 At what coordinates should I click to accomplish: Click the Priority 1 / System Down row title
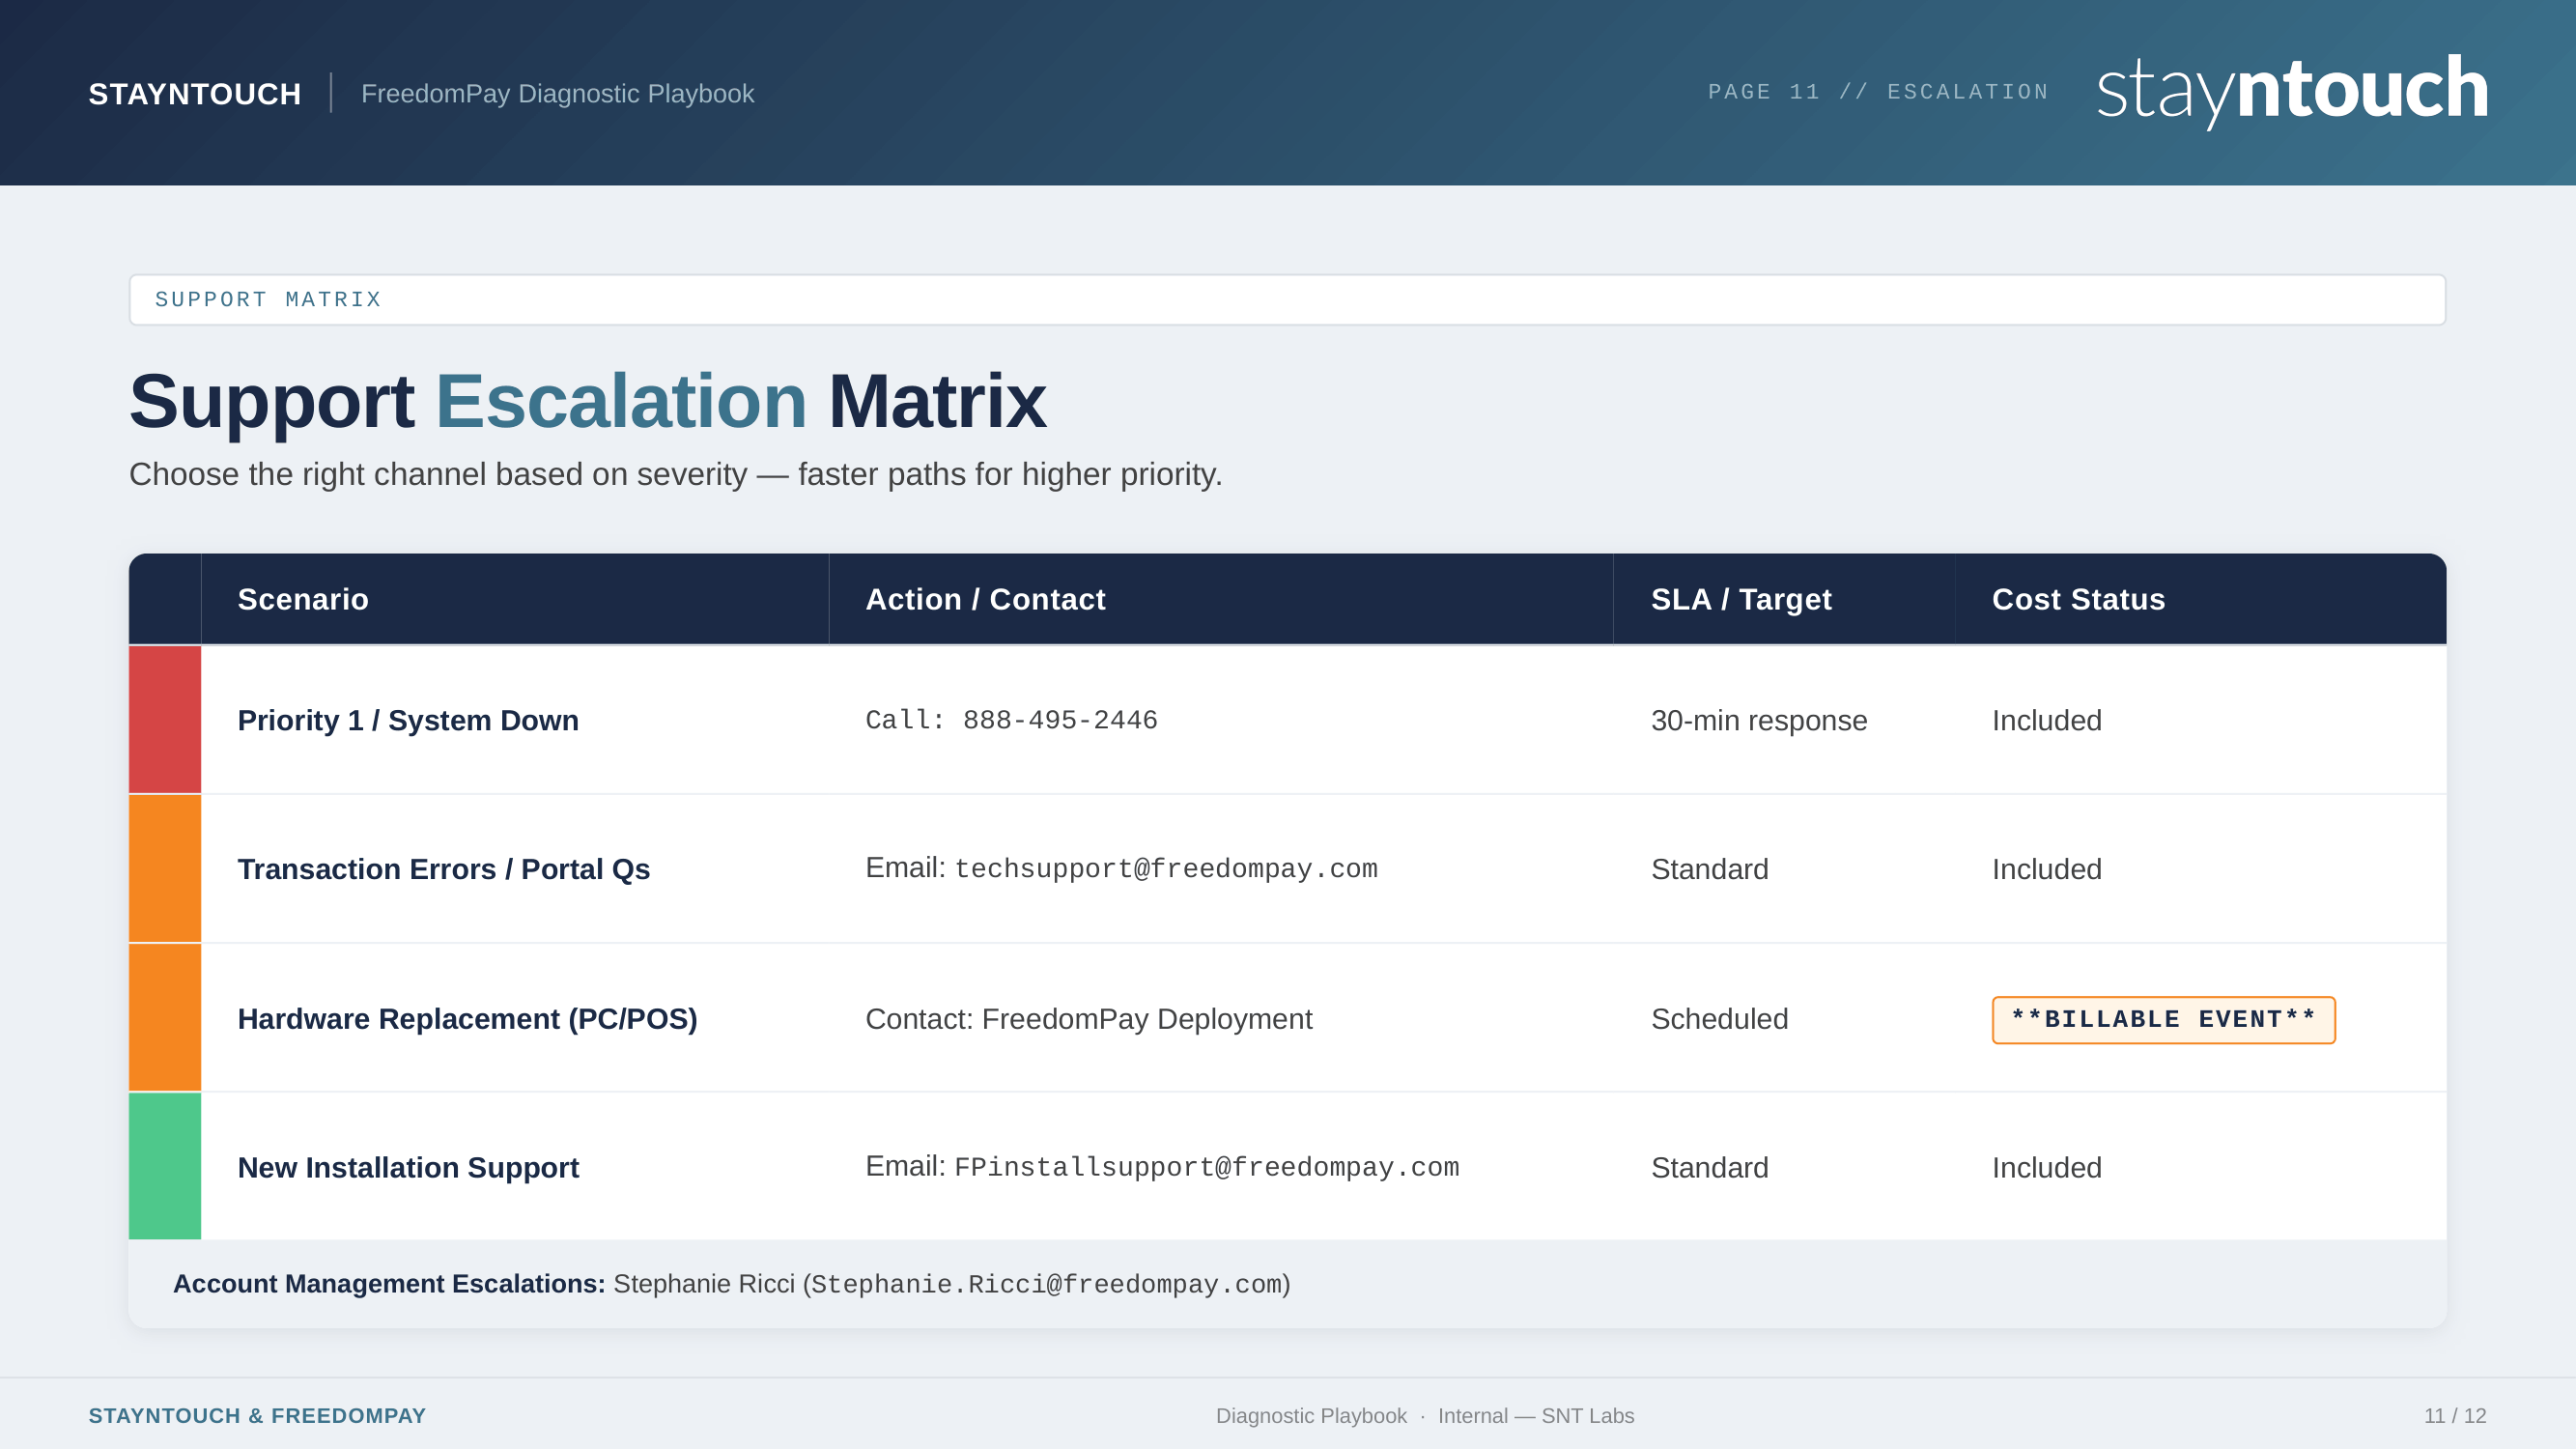tap(408, 720)
